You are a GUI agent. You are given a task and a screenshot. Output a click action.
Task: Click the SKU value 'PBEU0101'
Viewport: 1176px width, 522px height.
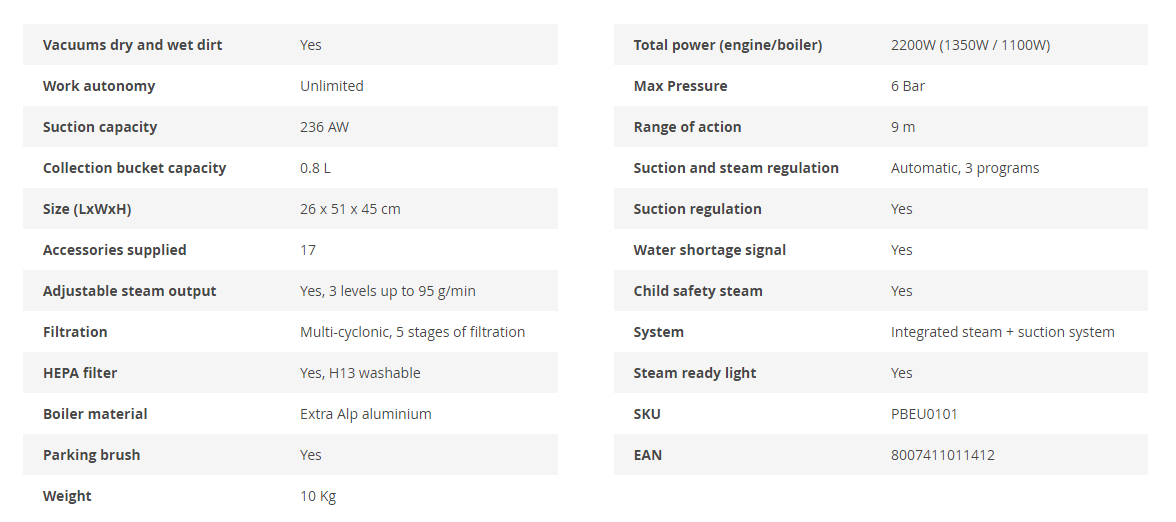[924, 414]
